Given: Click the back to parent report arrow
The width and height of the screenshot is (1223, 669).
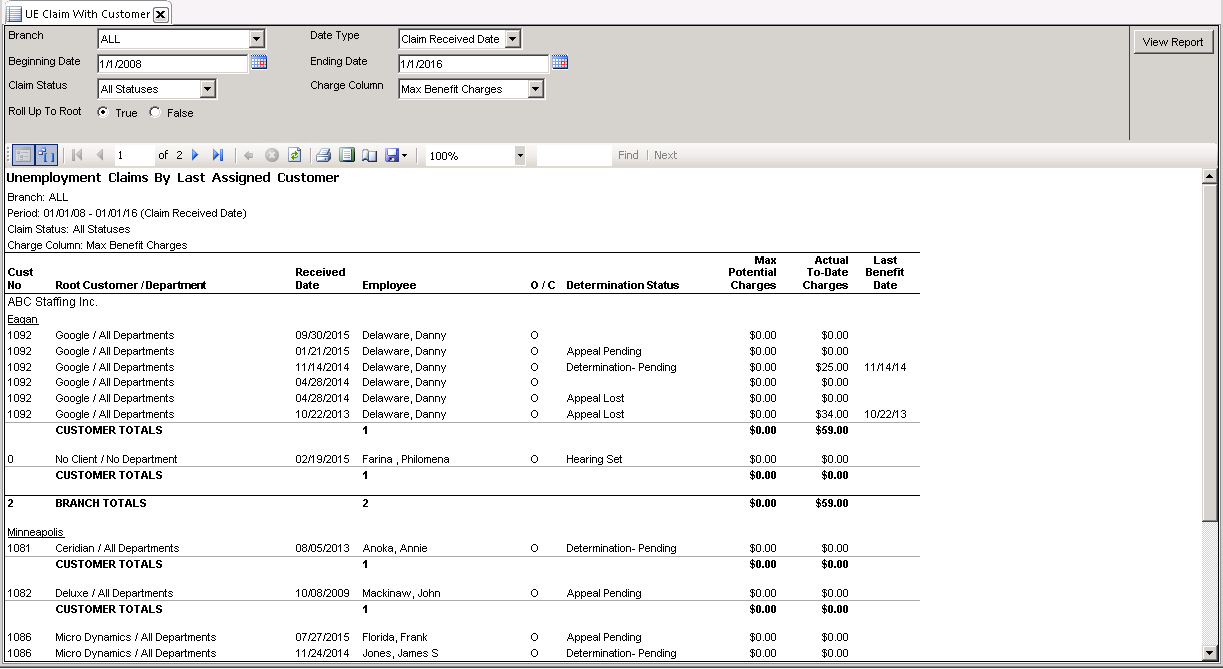Looking at the screenshot, I should pos(248,155).
